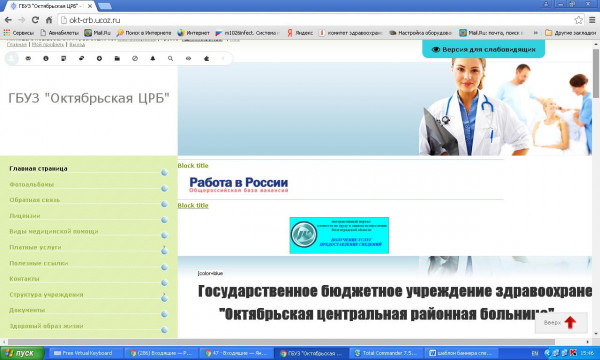This screenshot has width=600, height=360.
Task: Open the plus (add) icon in admin toolbar
Action: click(x=99, y=59)
